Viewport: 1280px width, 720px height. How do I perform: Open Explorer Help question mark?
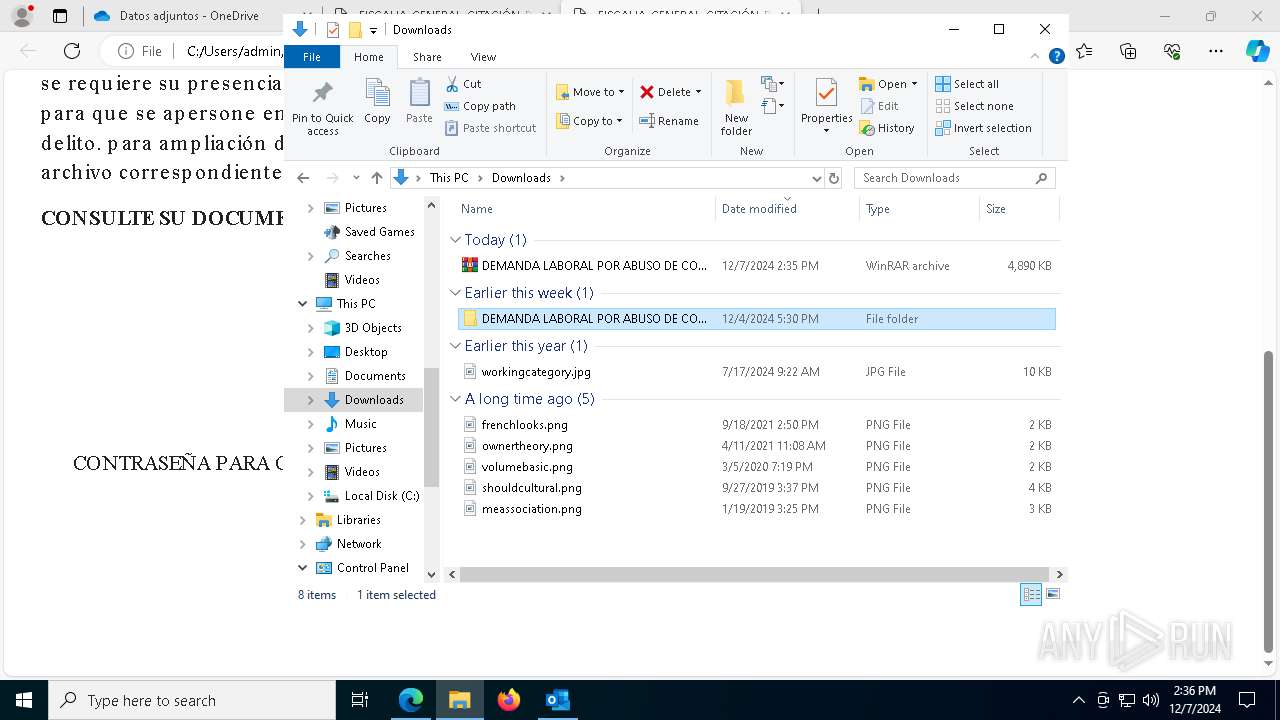click(1056, 57)
